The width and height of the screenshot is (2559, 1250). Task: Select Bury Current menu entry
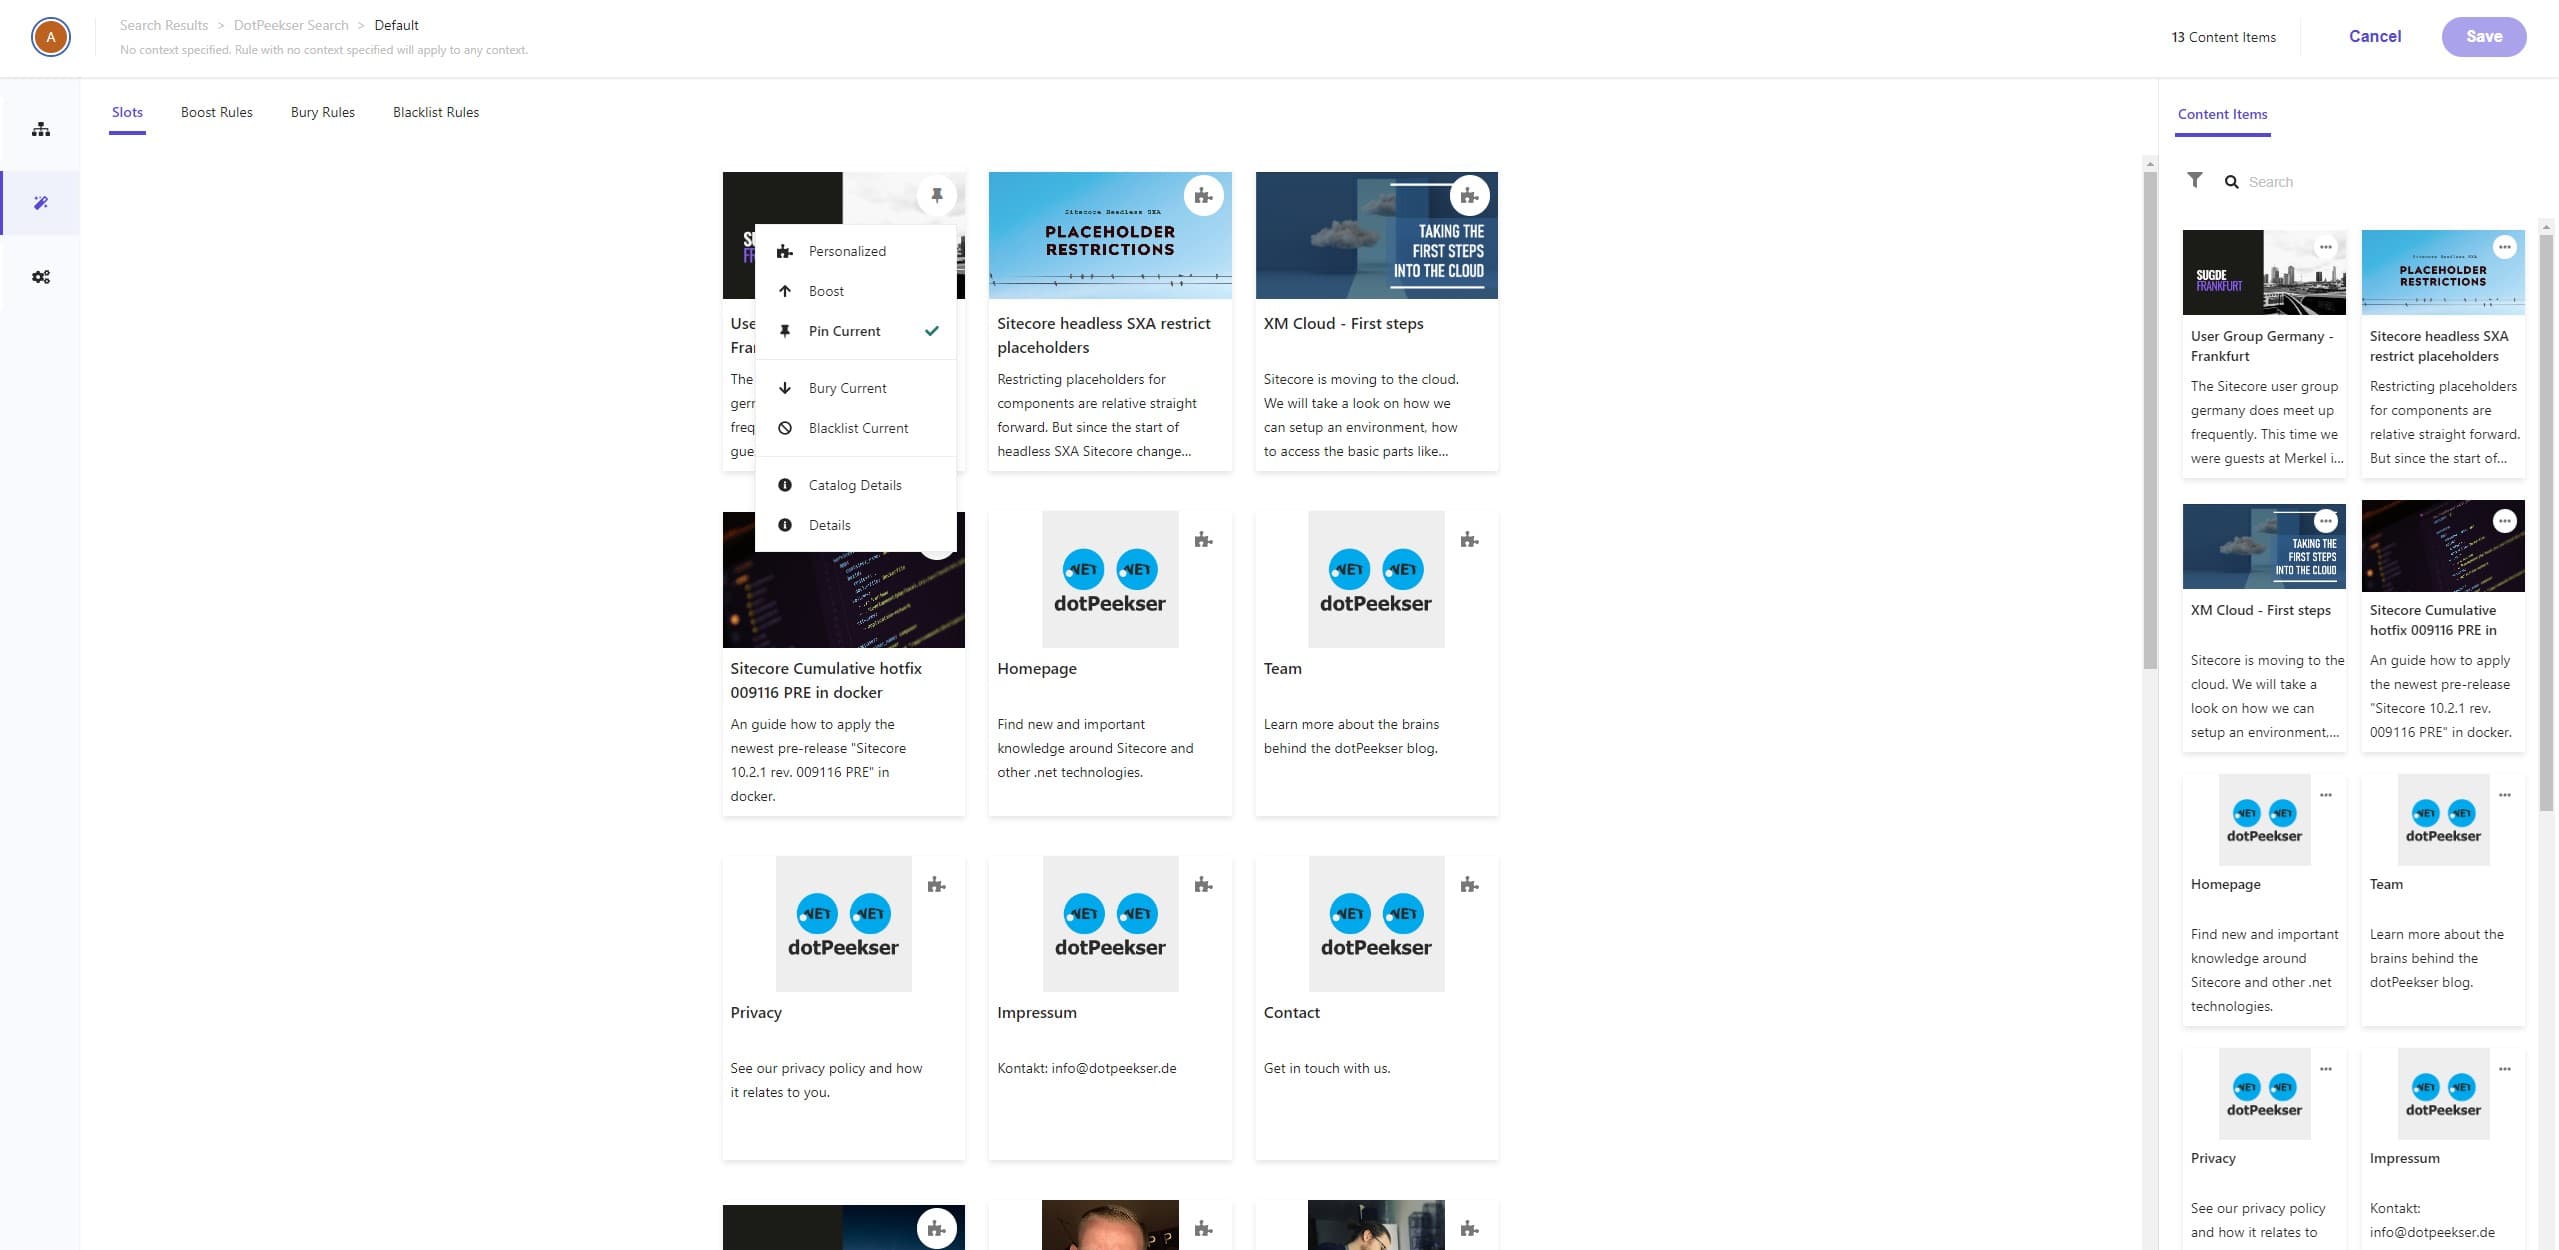tap(855, 388)
